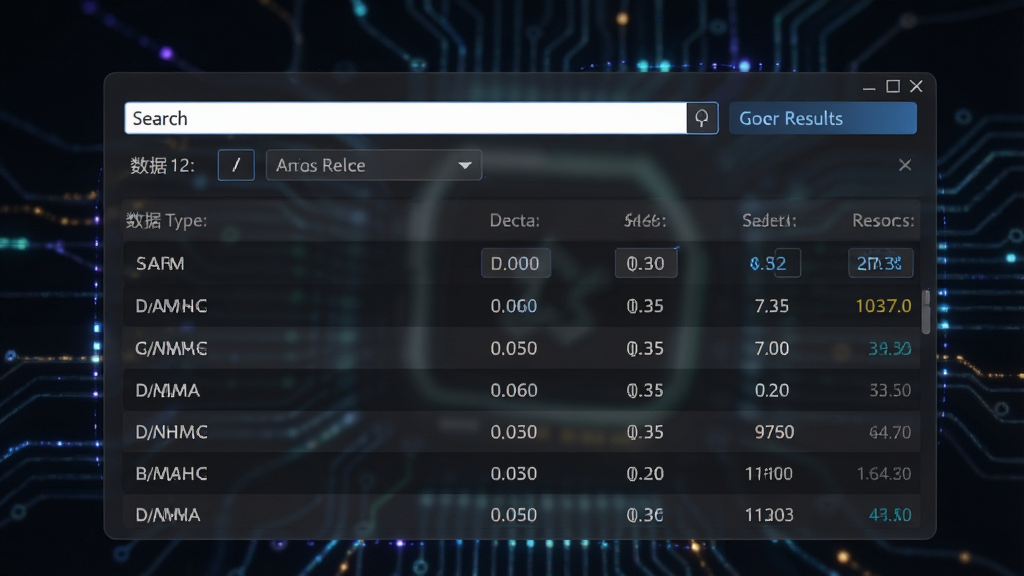The image size is (1024, 576).
Task: Open the Arios Relce dropdown
Action: pyautogui.click(x=374, y=165)
